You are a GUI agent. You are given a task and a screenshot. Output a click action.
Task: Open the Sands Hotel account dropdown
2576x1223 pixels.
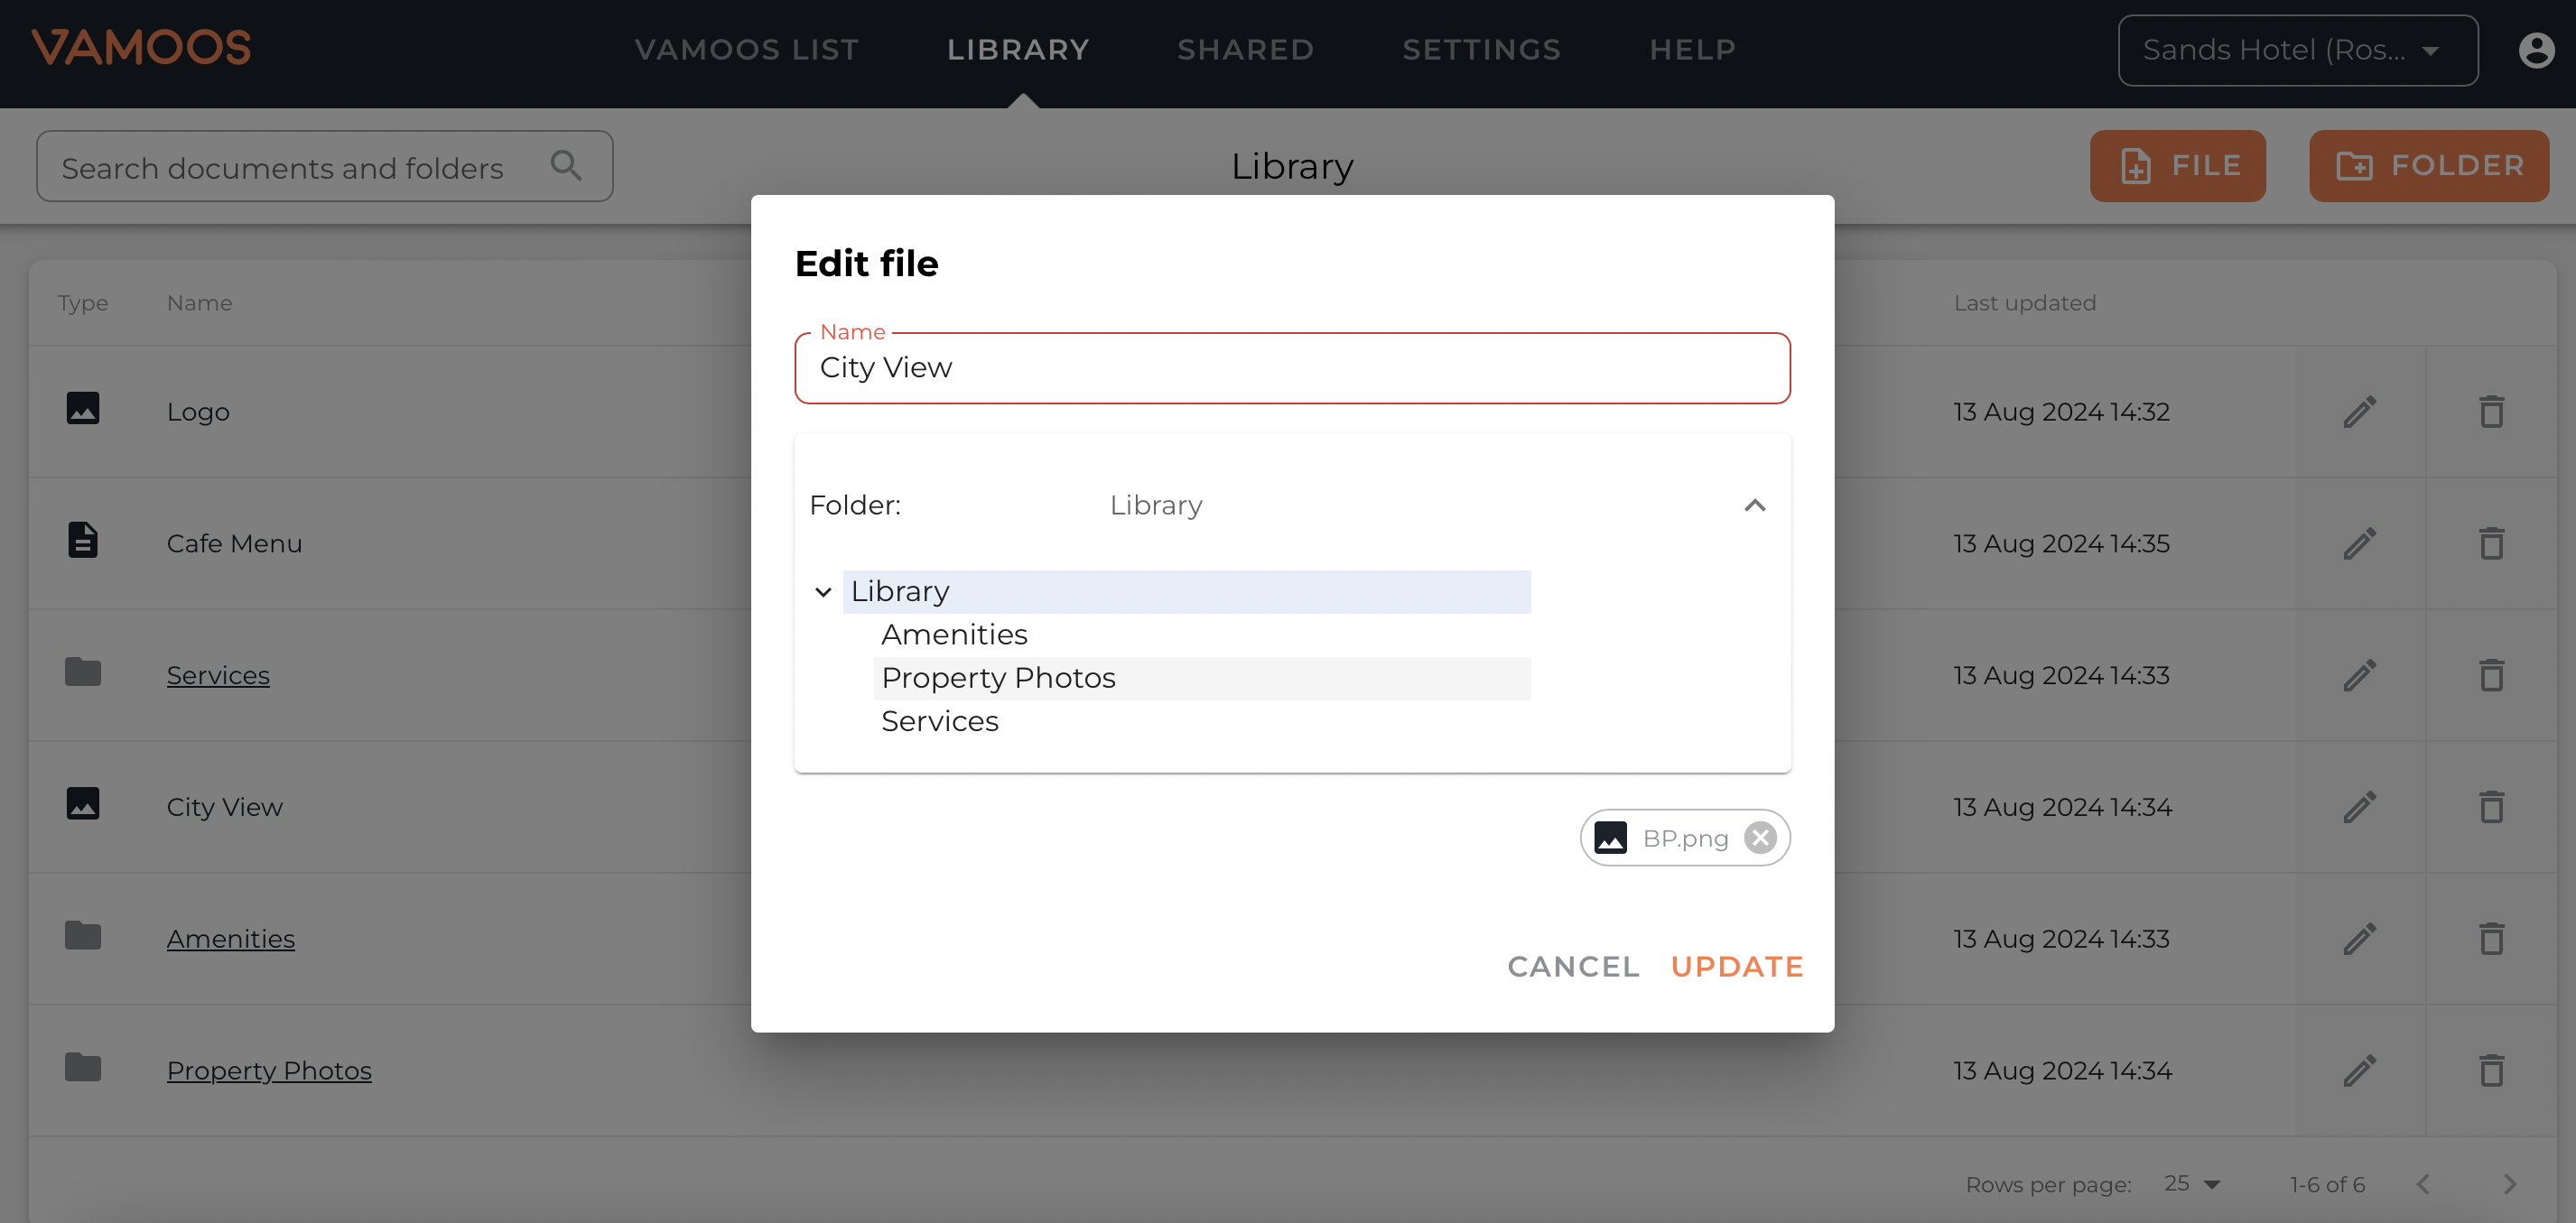pos(2297,49)
